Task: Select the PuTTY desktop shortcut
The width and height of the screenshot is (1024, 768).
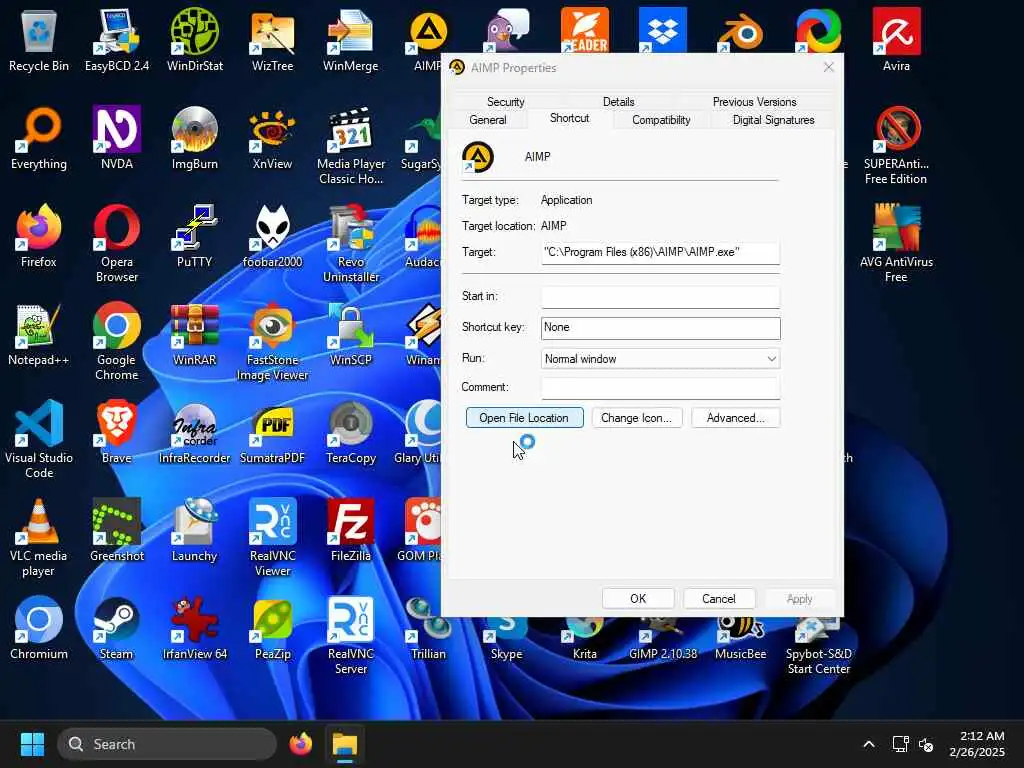Action: pyautogui.click(x=195, y=236)
